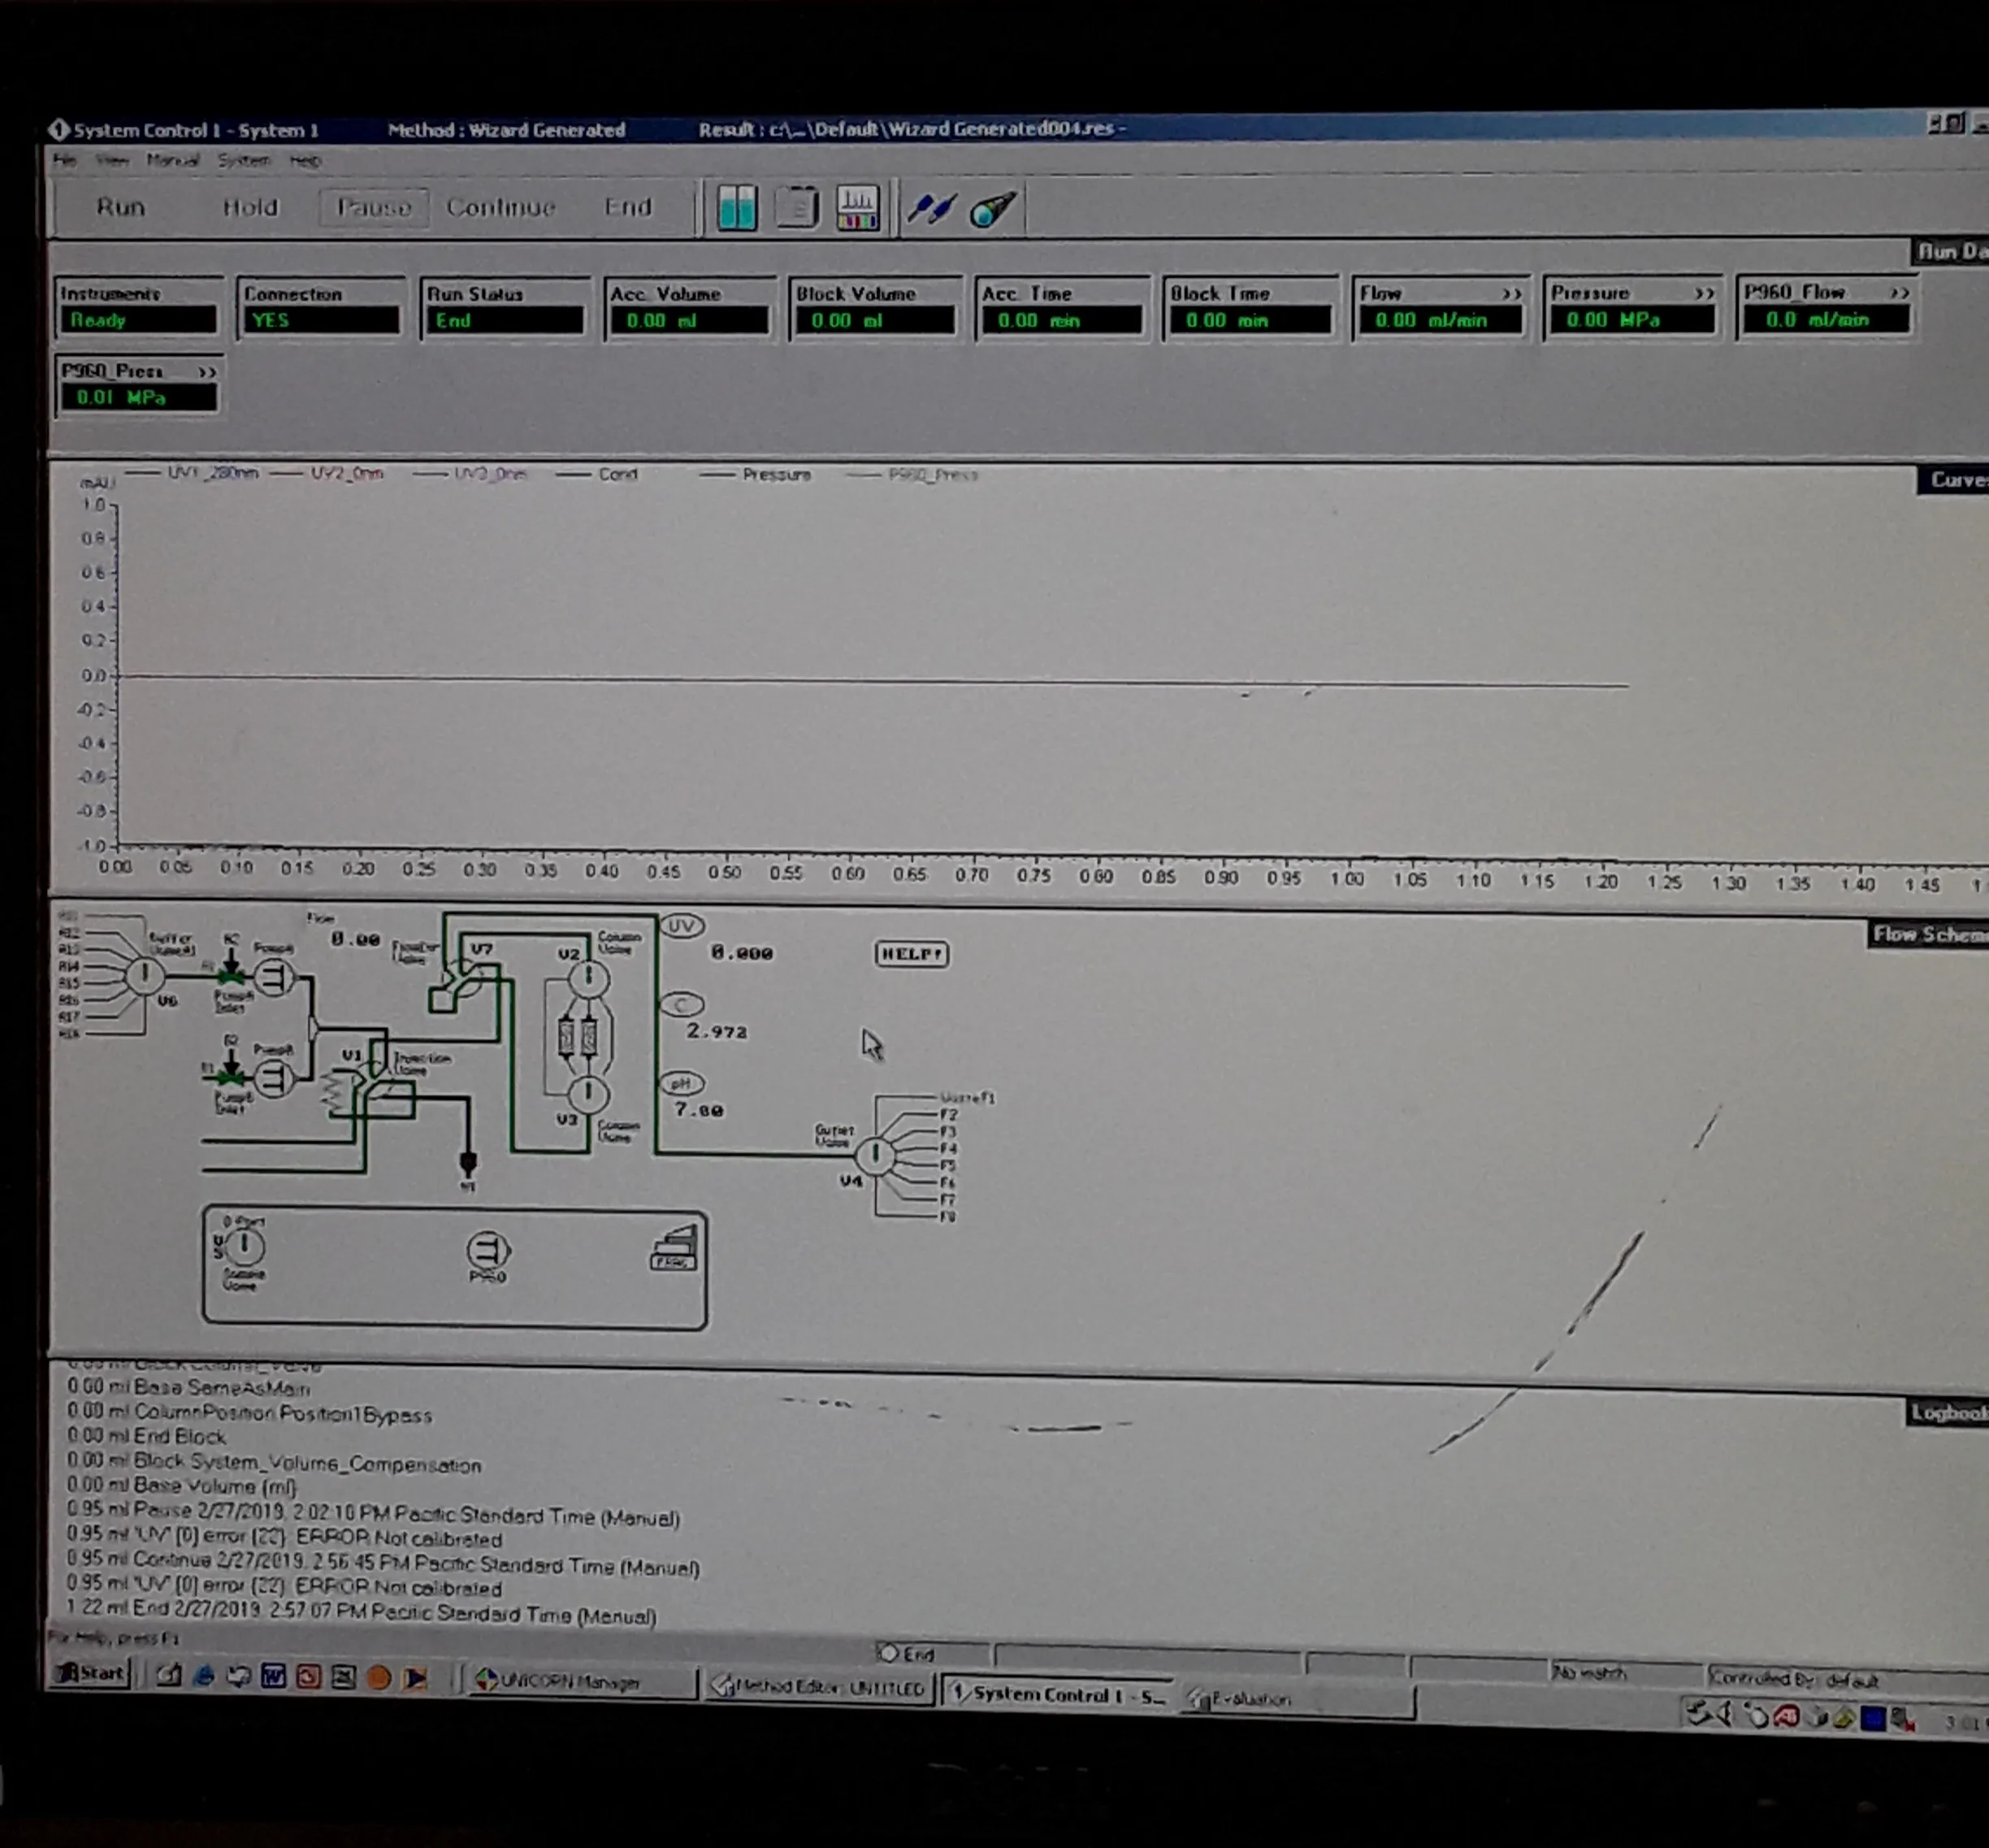Select Pump A symbol in flow scheme

coord(274,976)
